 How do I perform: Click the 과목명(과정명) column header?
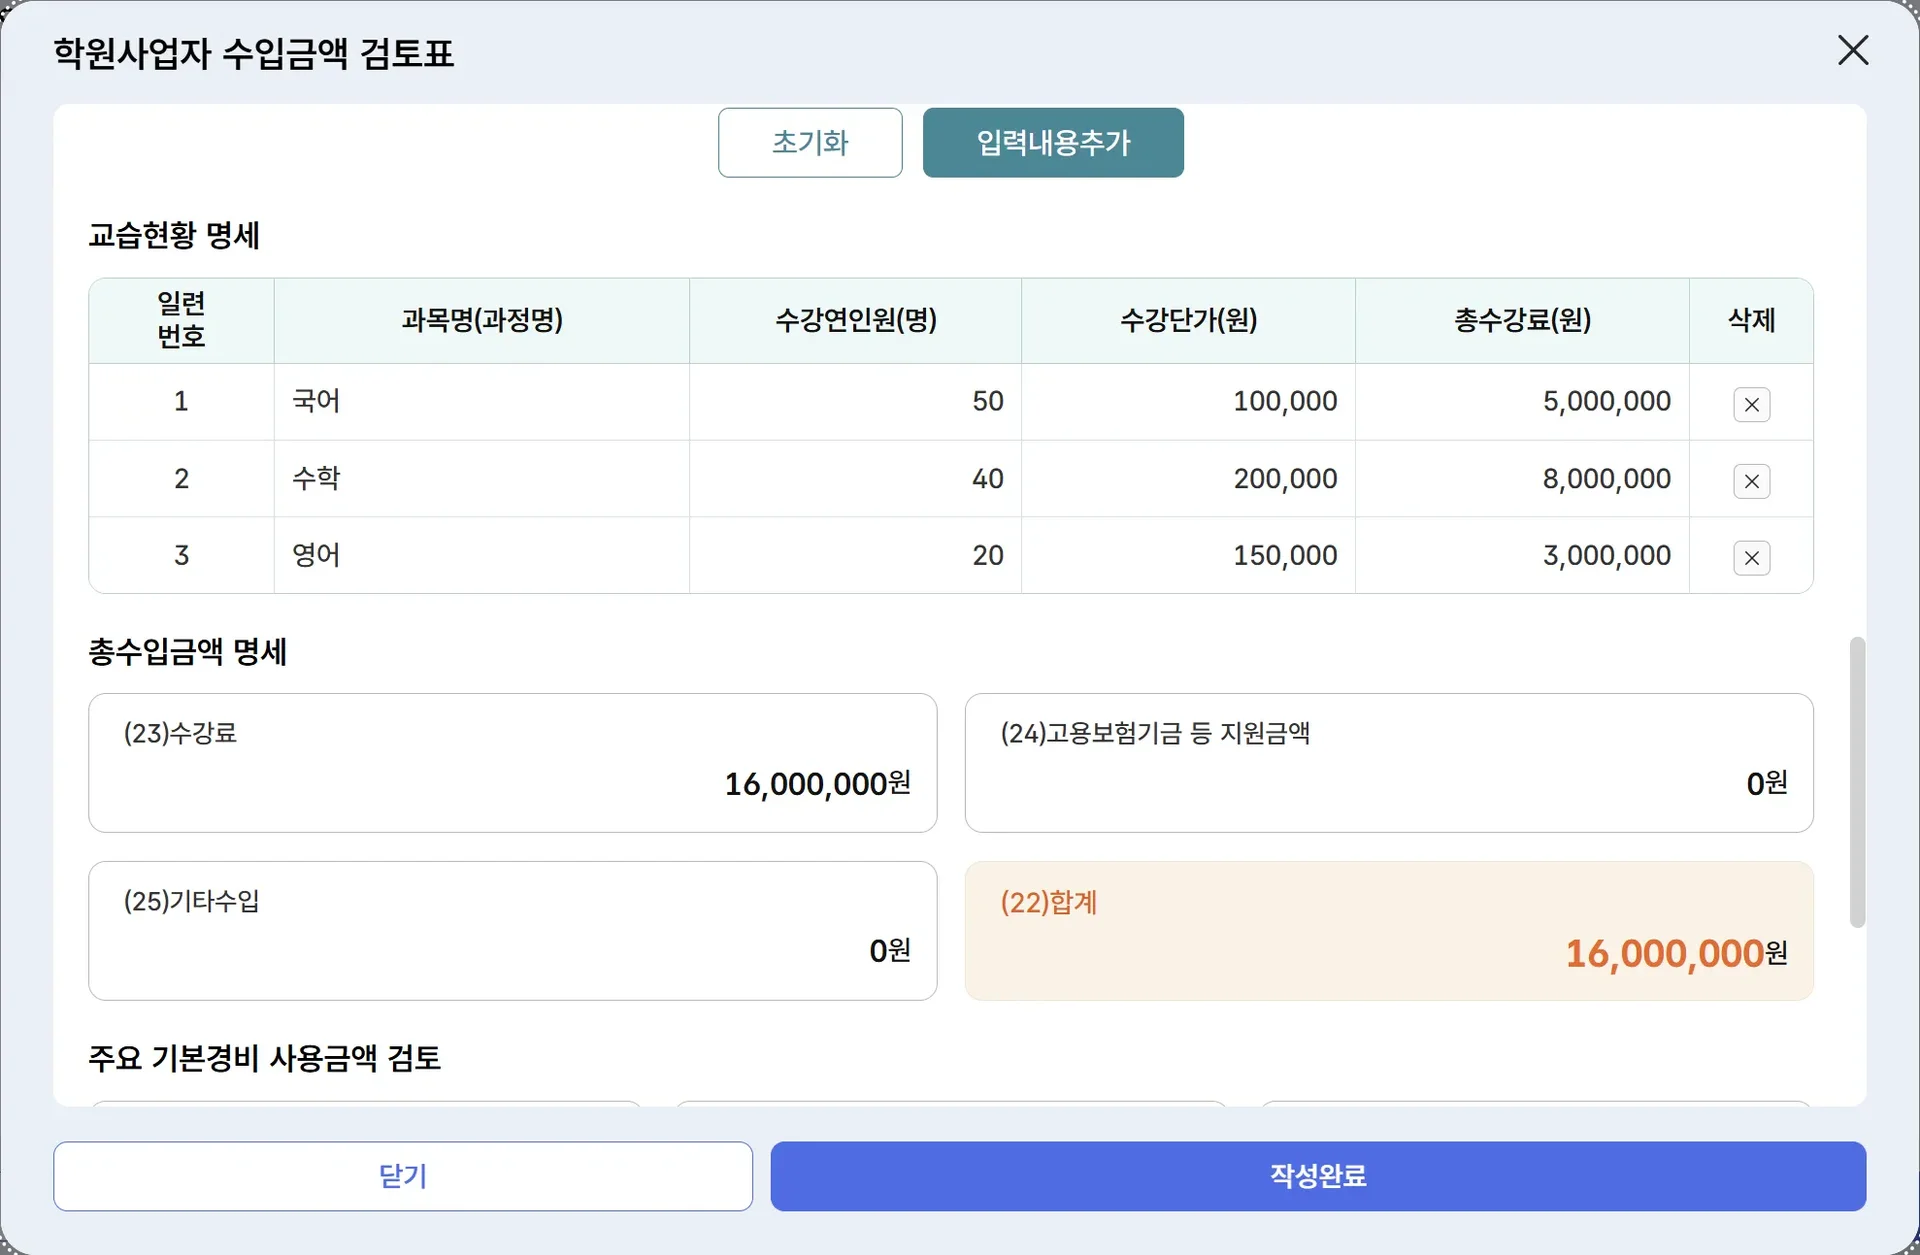[x=482, y=320]
